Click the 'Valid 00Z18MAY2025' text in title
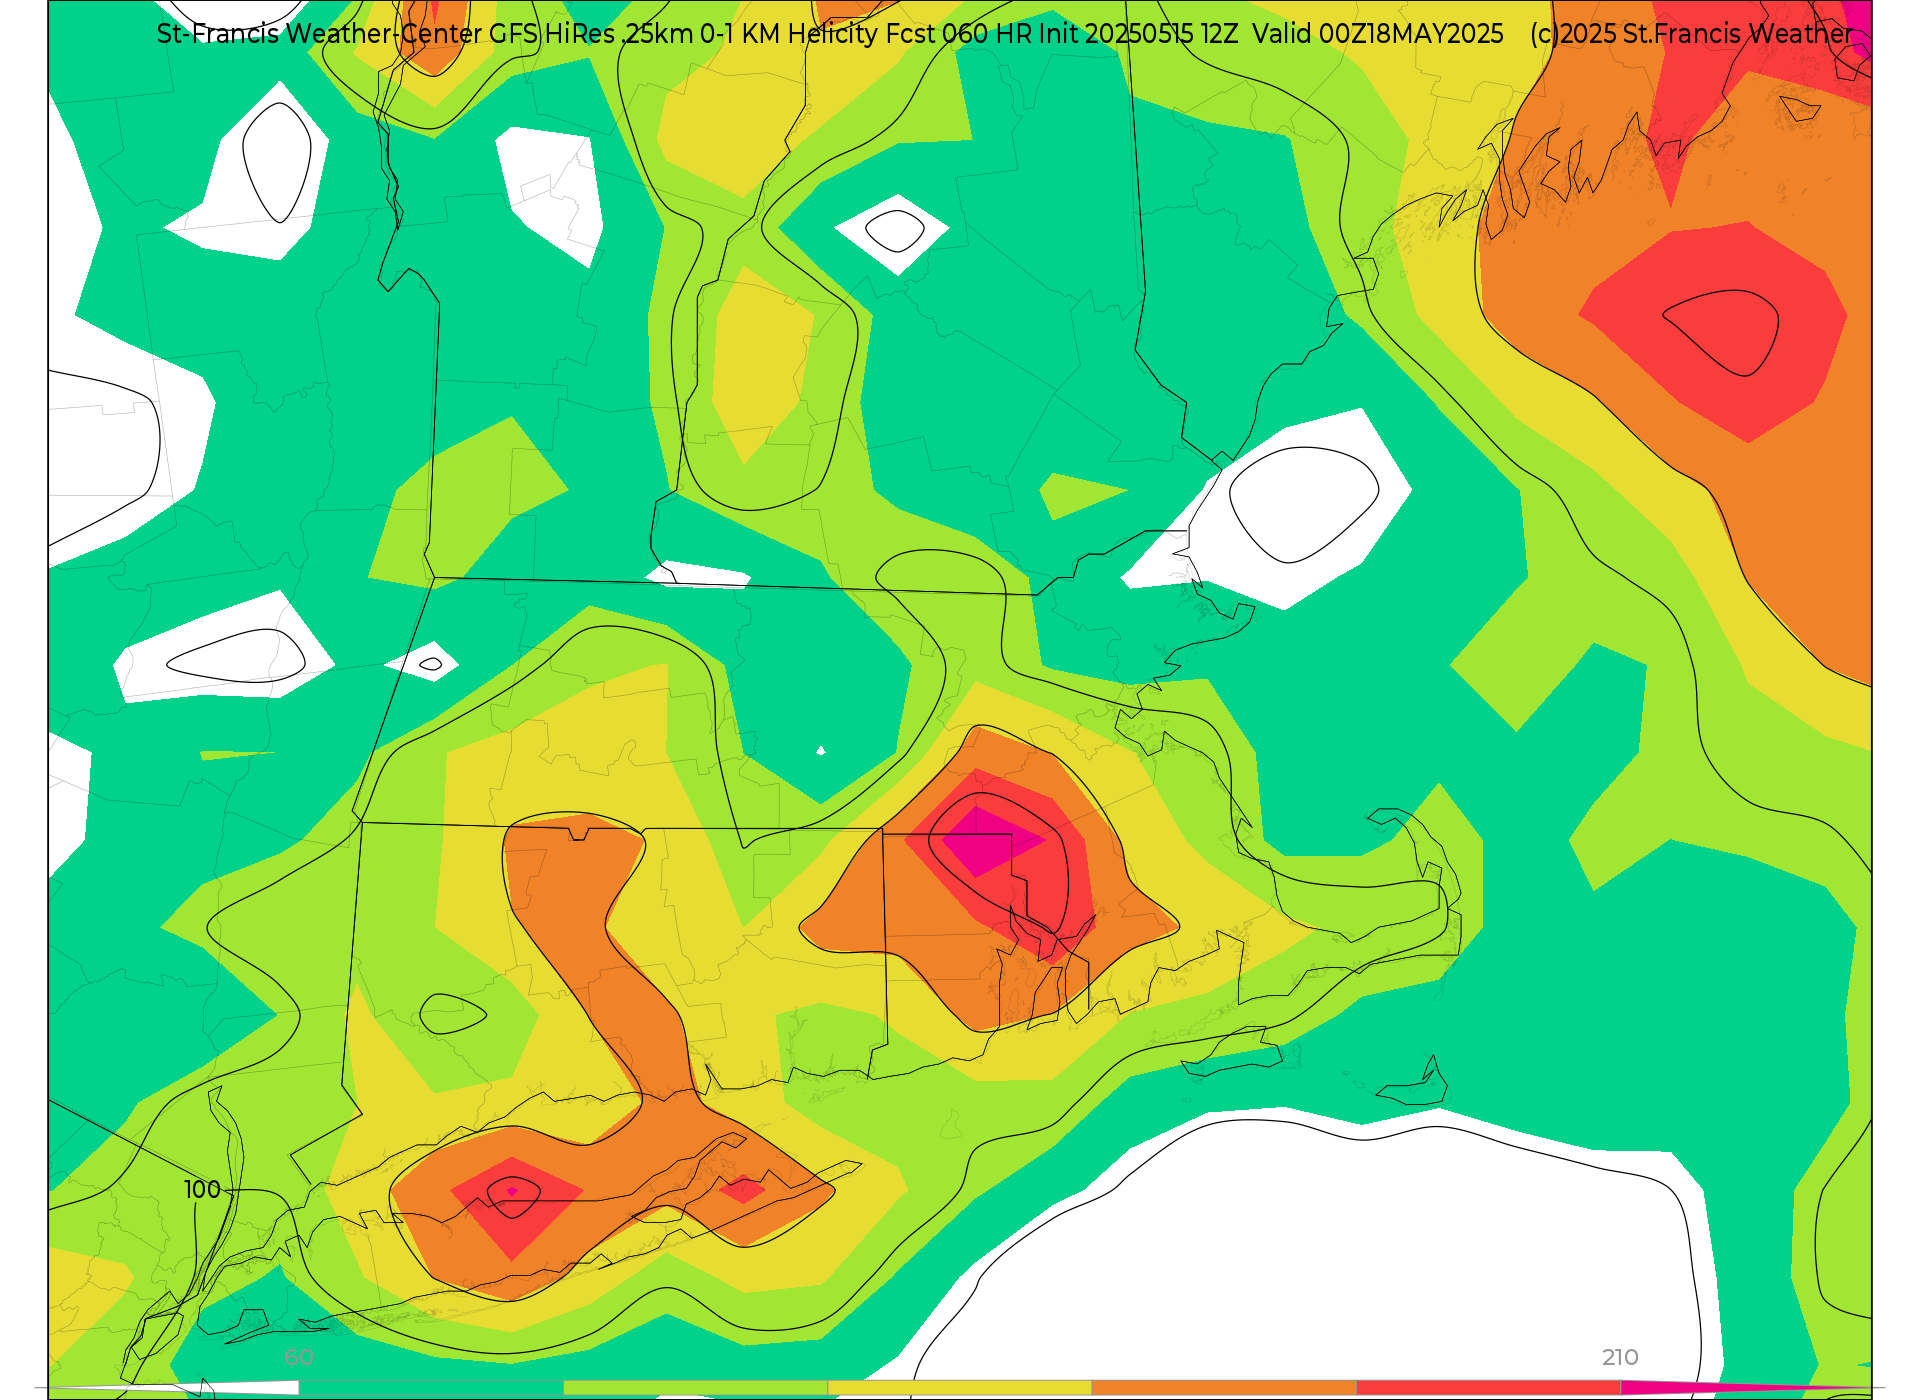This screenshot has height=1400, width=1920. 1378,34
